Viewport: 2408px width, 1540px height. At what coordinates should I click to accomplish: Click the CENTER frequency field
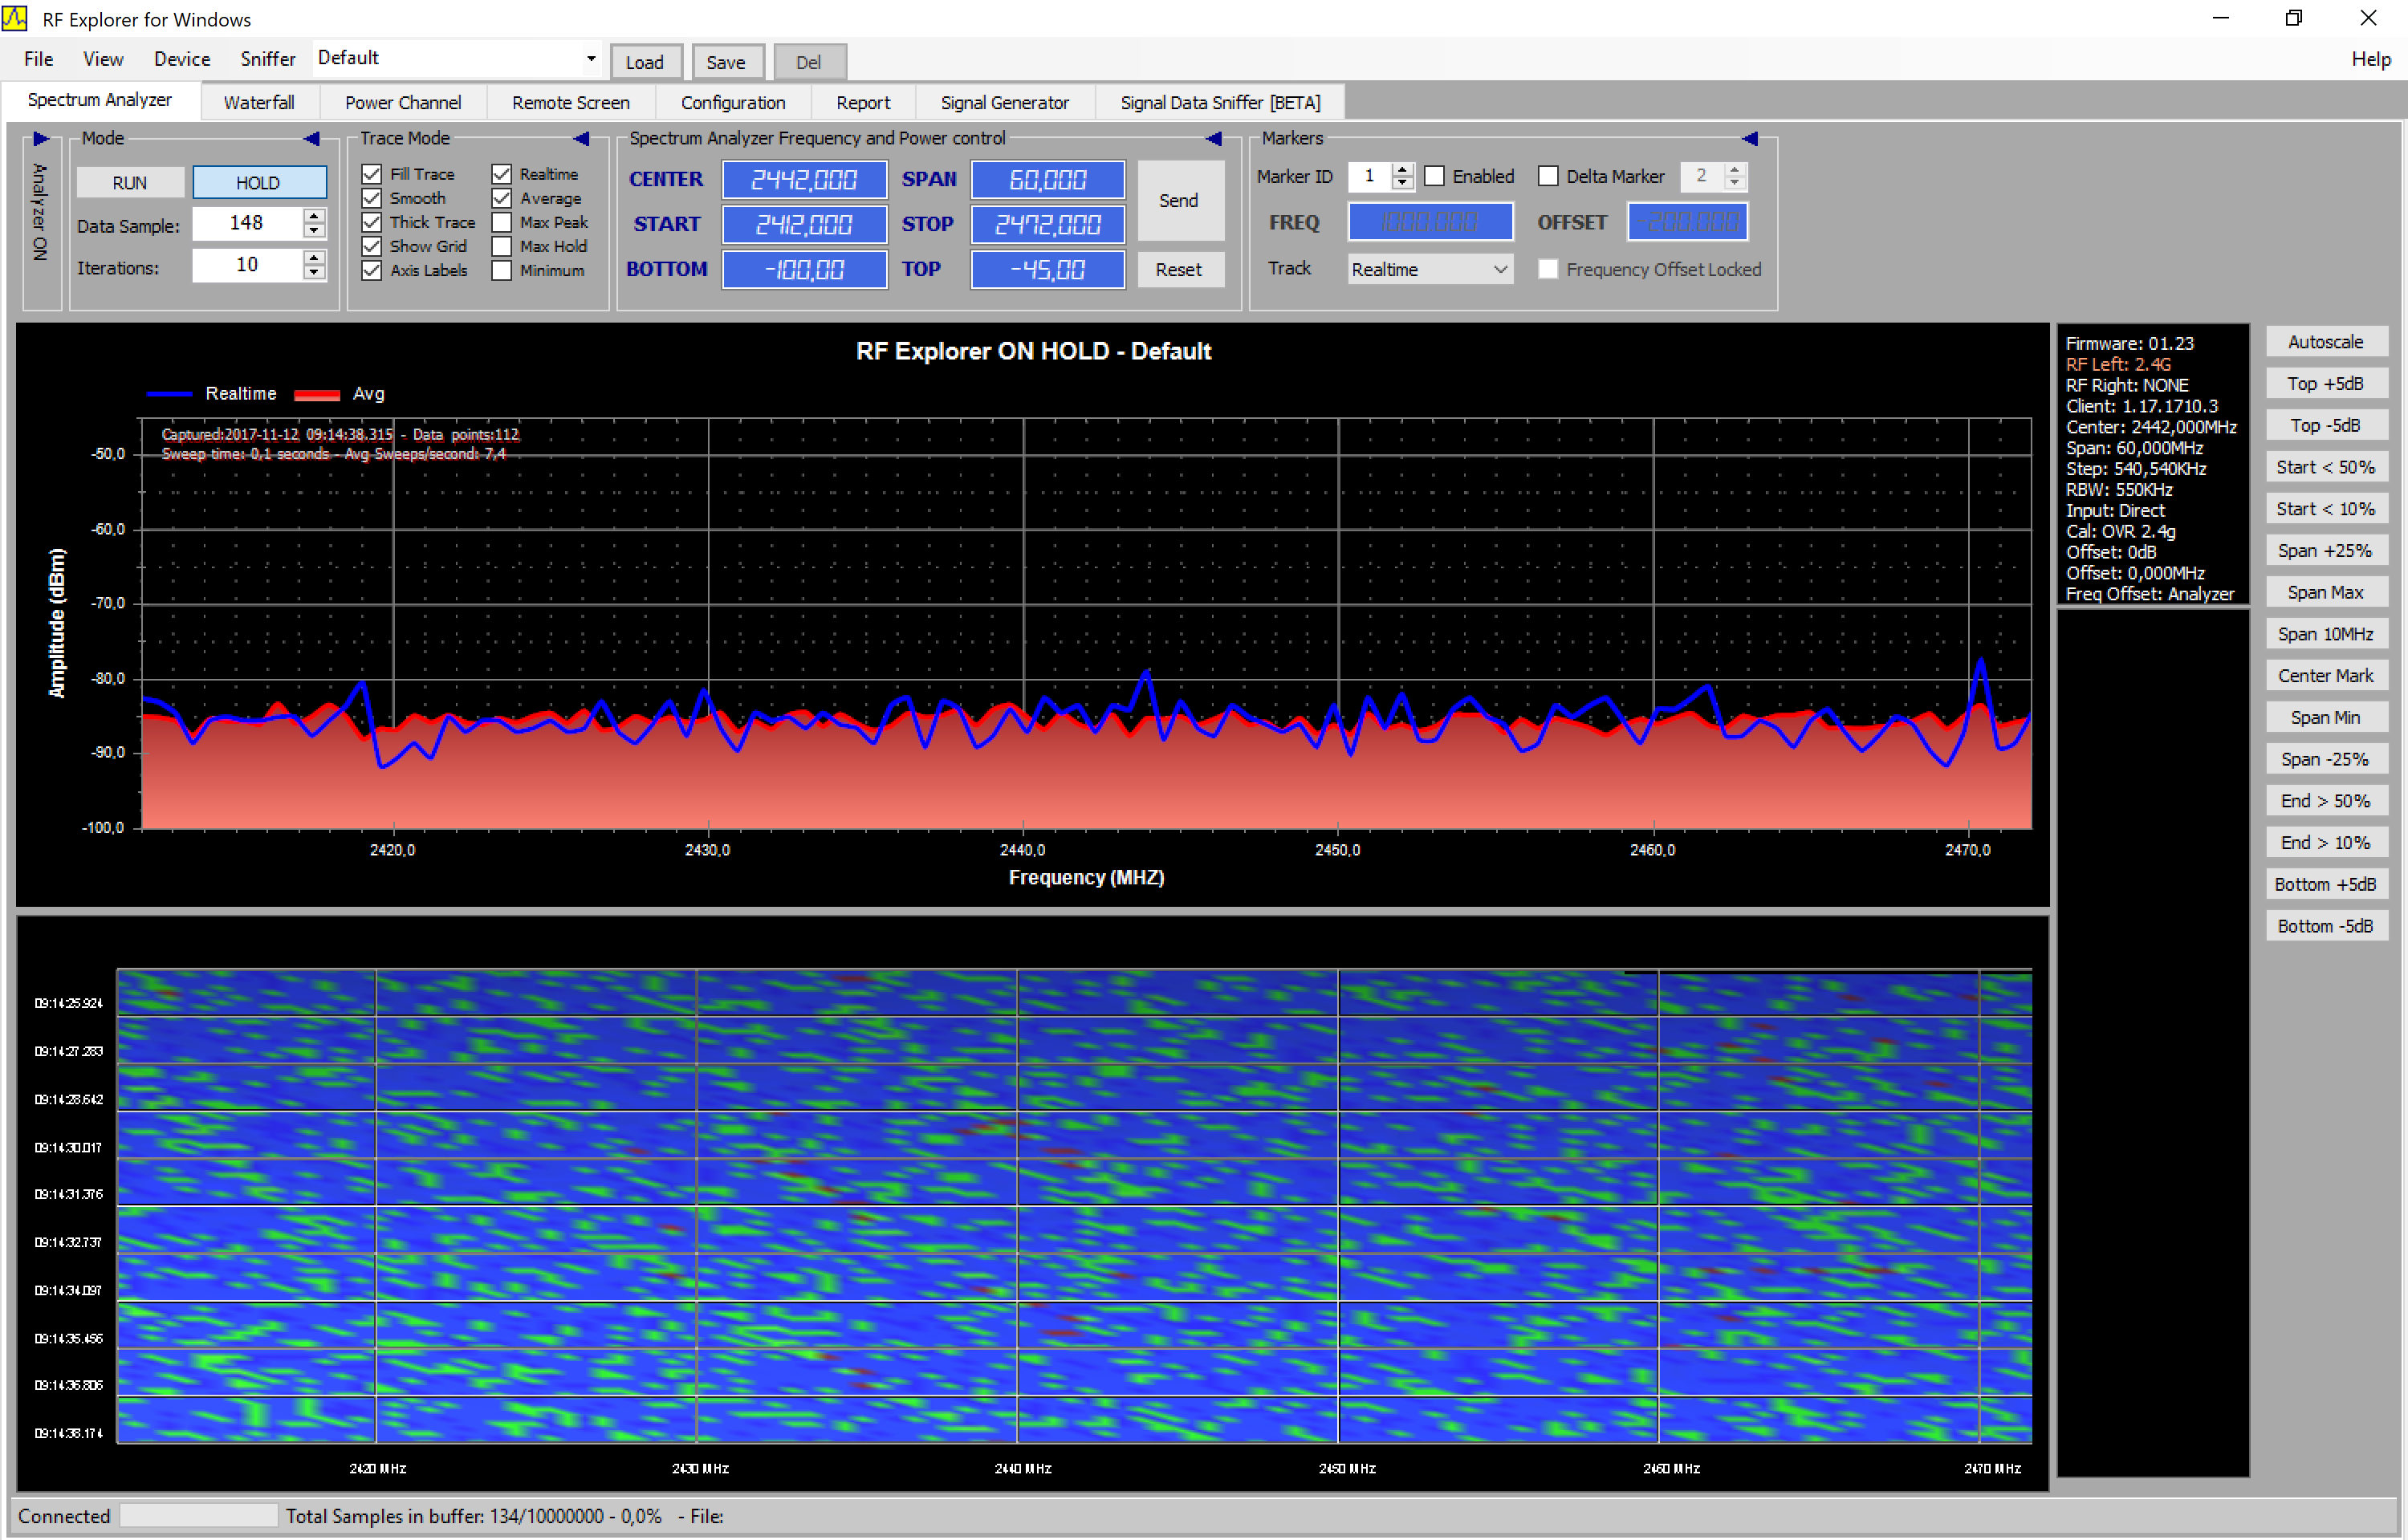[x=804, y=180]
